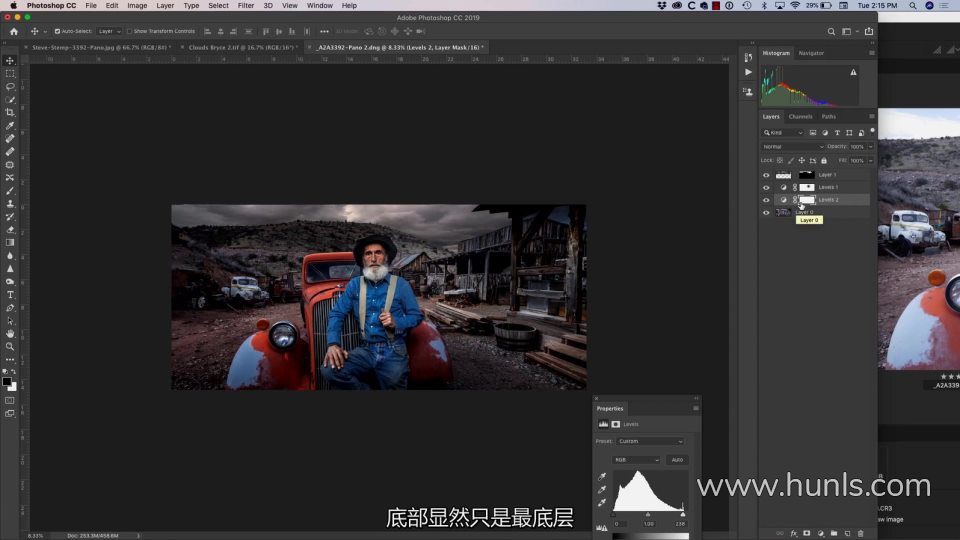Image resolution: width=960 pixels, height=540 pixels.
Task: Click the Home icon in options bar
Action: (x=14, y=31)
